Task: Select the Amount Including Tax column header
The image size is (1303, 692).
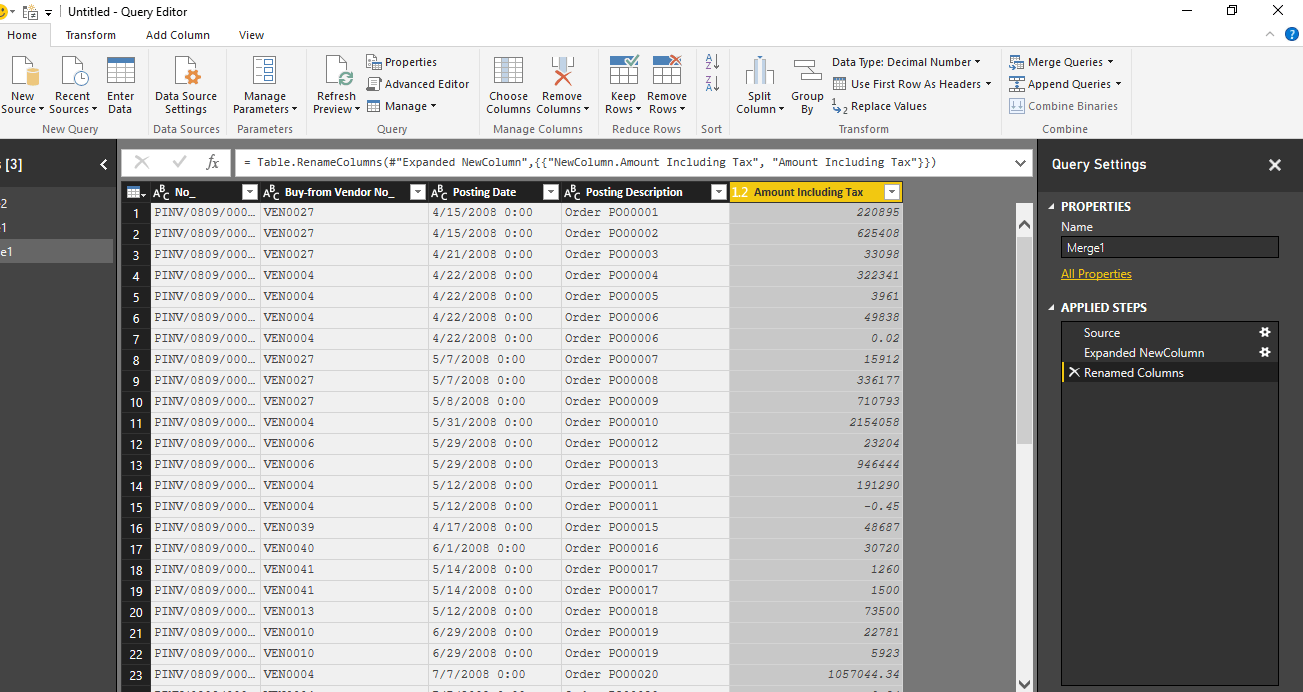Action: (808, 192)
